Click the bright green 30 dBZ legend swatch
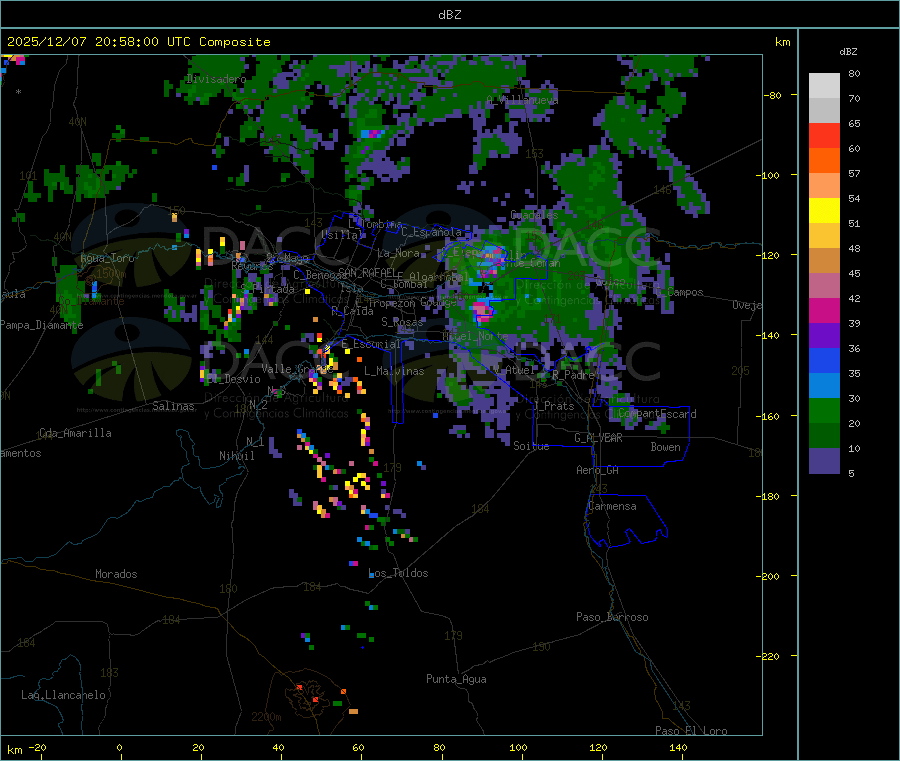 click(x=824, y=410)
